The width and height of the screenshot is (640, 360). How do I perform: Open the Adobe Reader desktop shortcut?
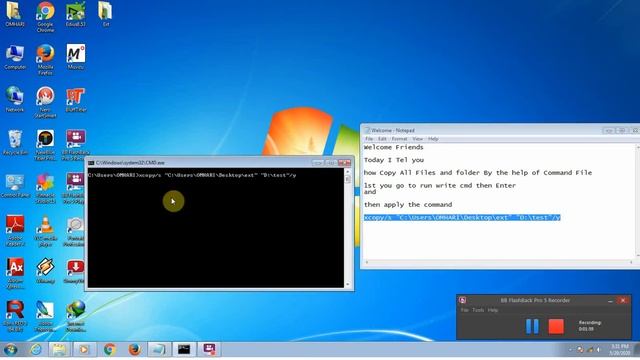pos(15,231)
